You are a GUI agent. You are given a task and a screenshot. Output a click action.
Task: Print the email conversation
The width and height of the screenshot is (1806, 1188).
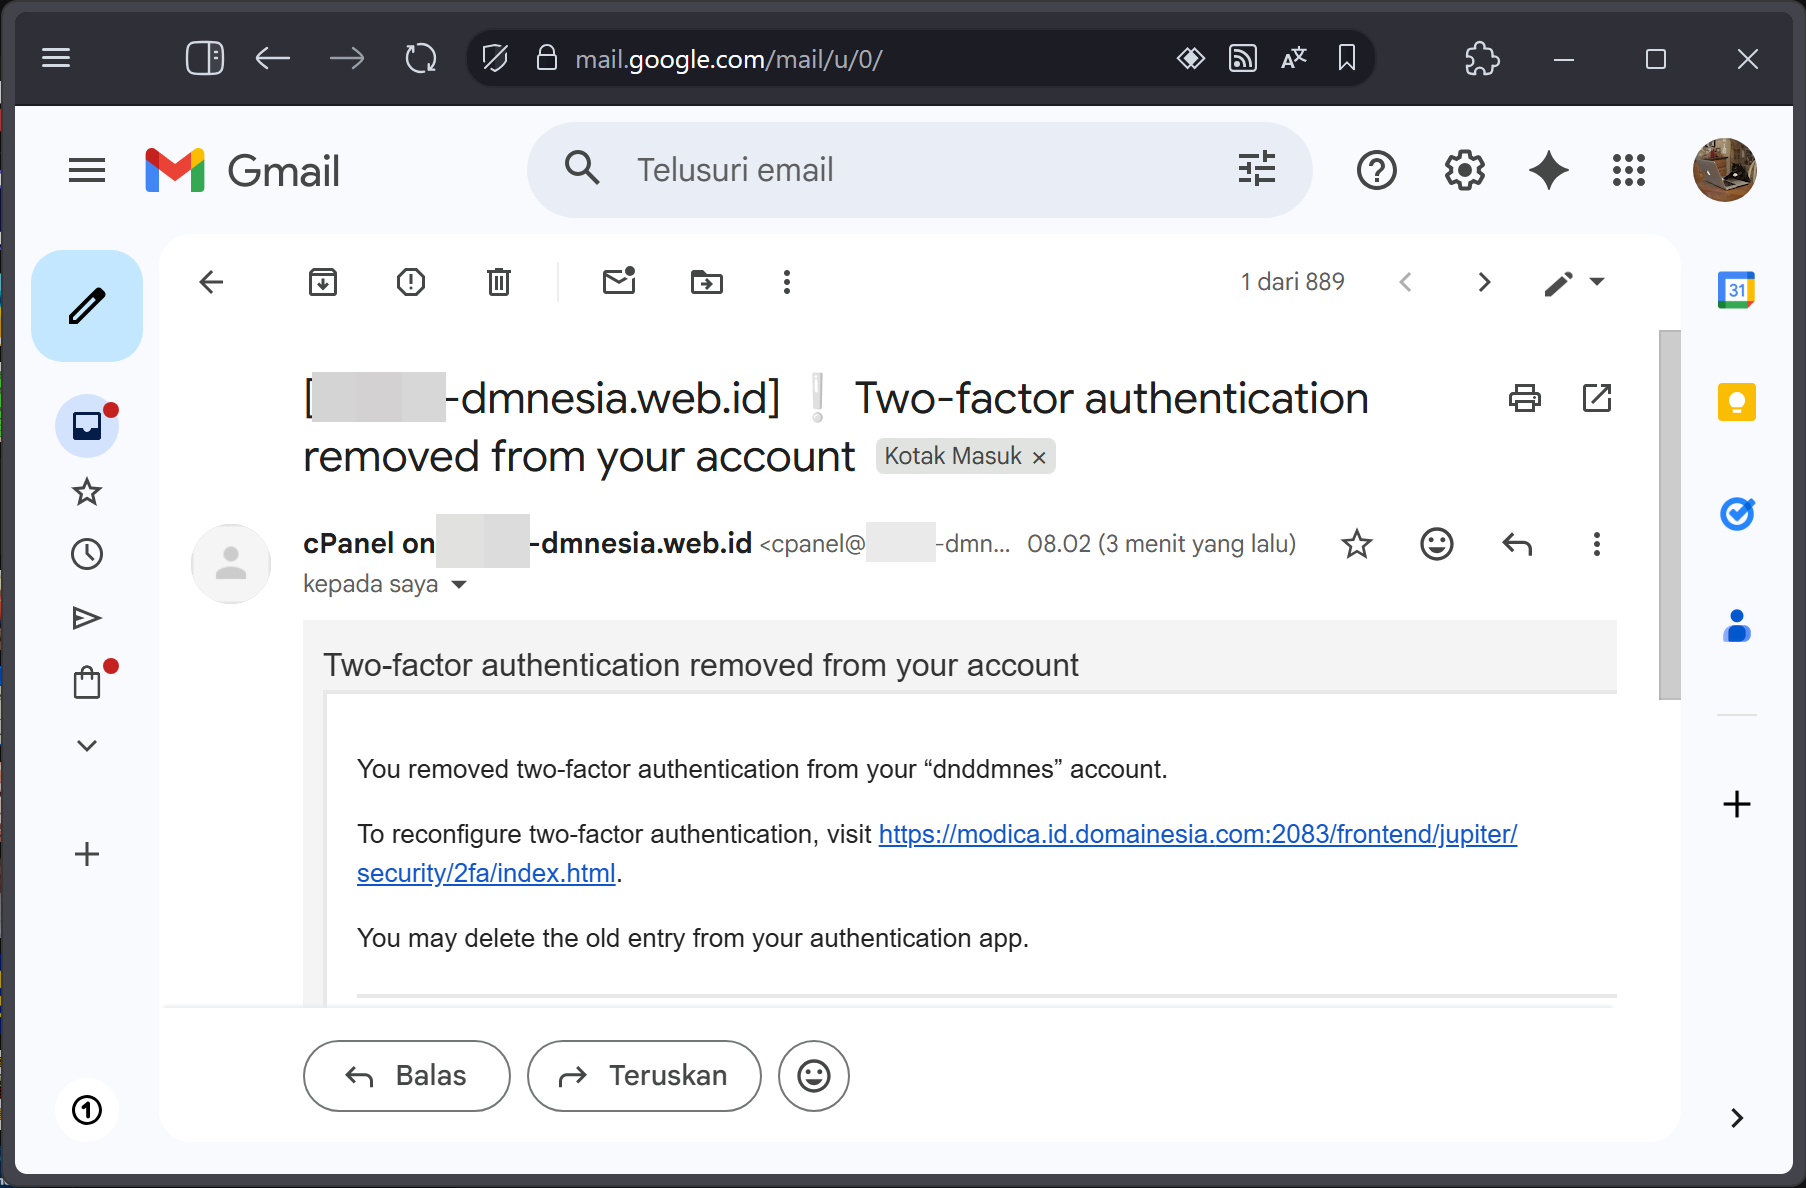(x=1525, y=398)
